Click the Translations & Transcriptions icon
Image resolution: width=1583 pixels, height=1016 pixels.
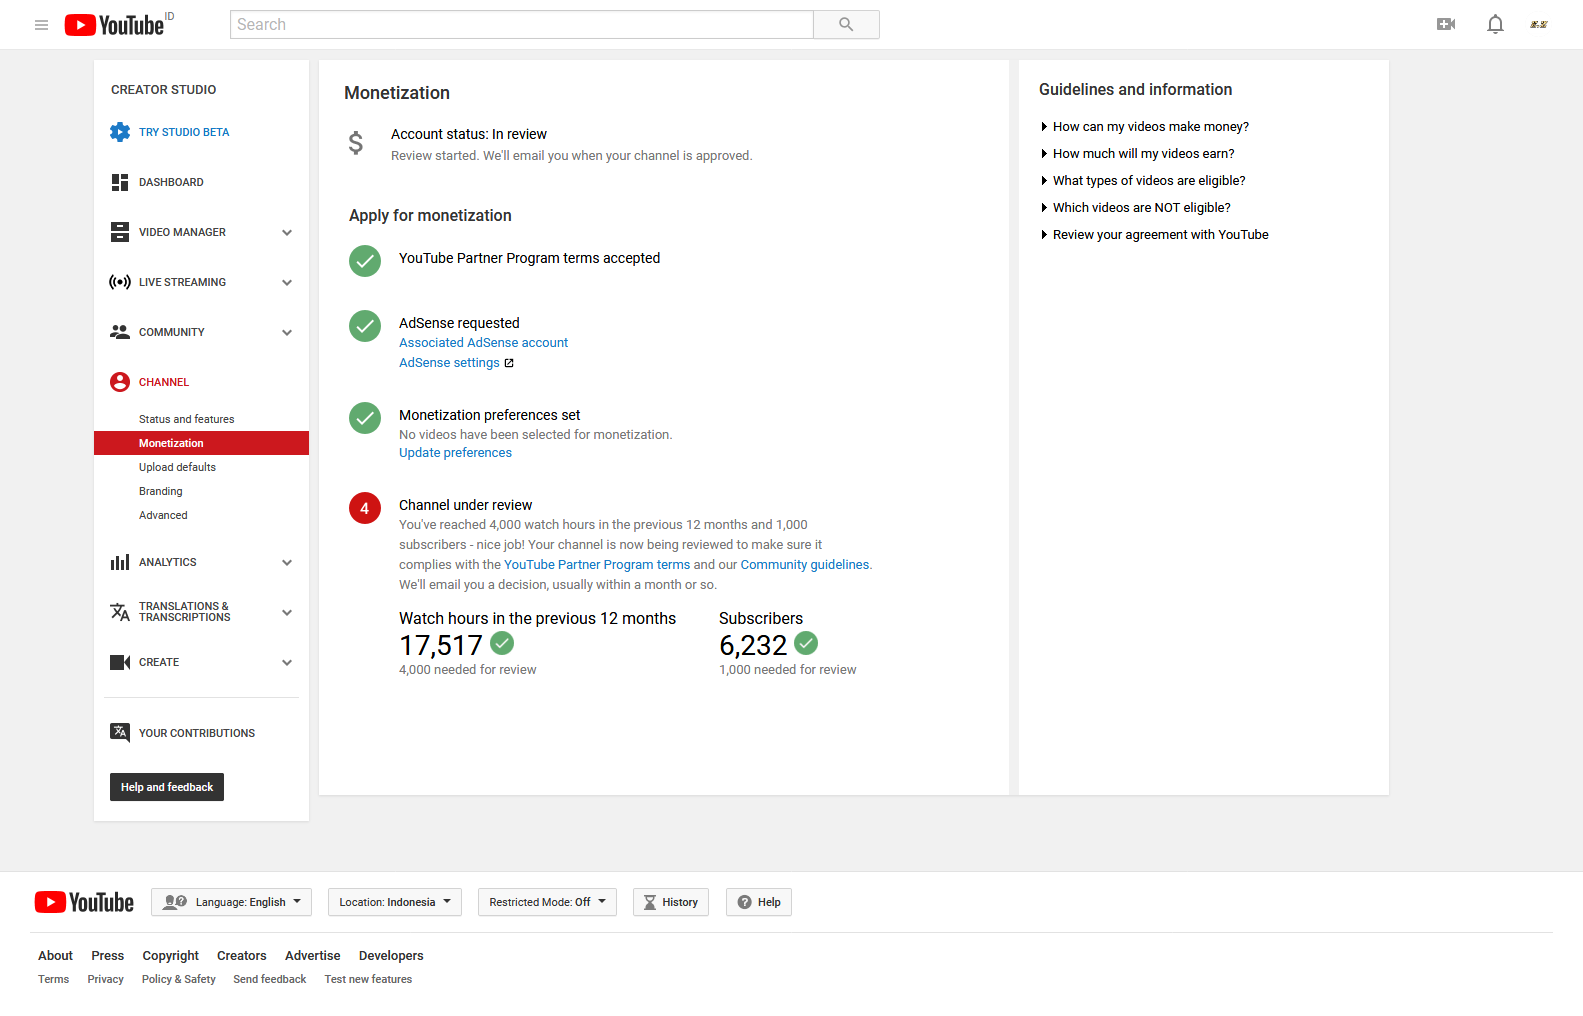120,612
